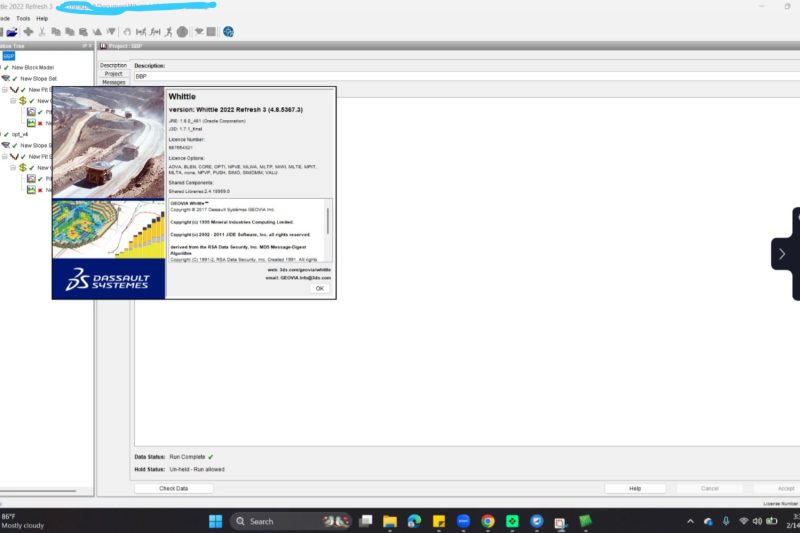Image resolution: width=800 pixels, height=533 pixels.
Task: Click the Help button at the bottom
Action: point(635,488)
